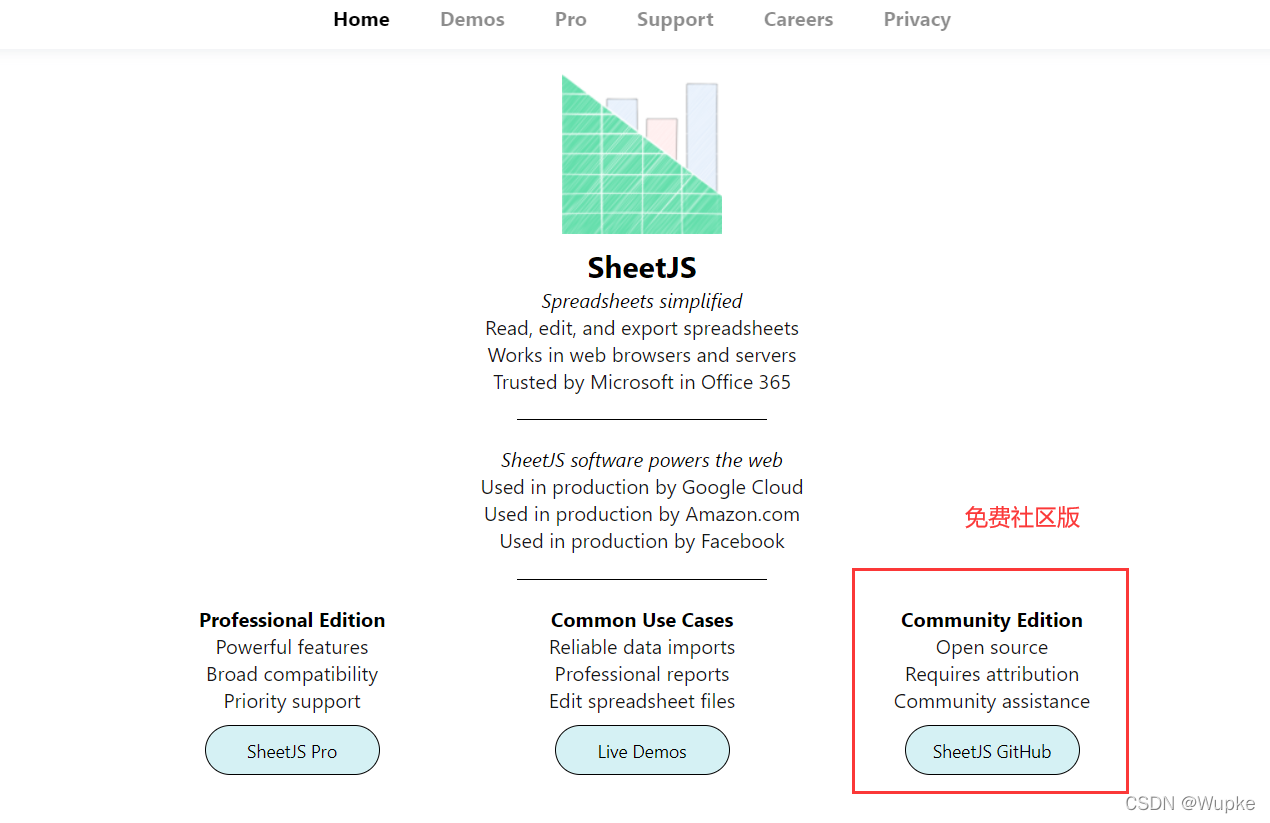Go to the Demos page
The image size is (1270, 823).
tap(472, 20)
